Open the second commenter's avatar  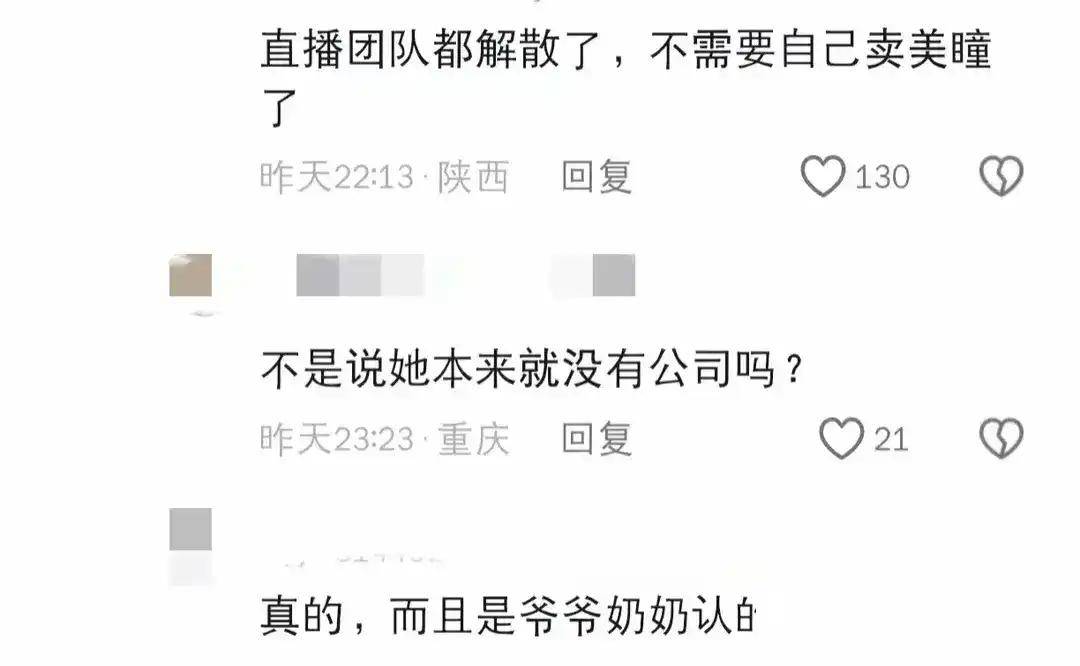190,275
